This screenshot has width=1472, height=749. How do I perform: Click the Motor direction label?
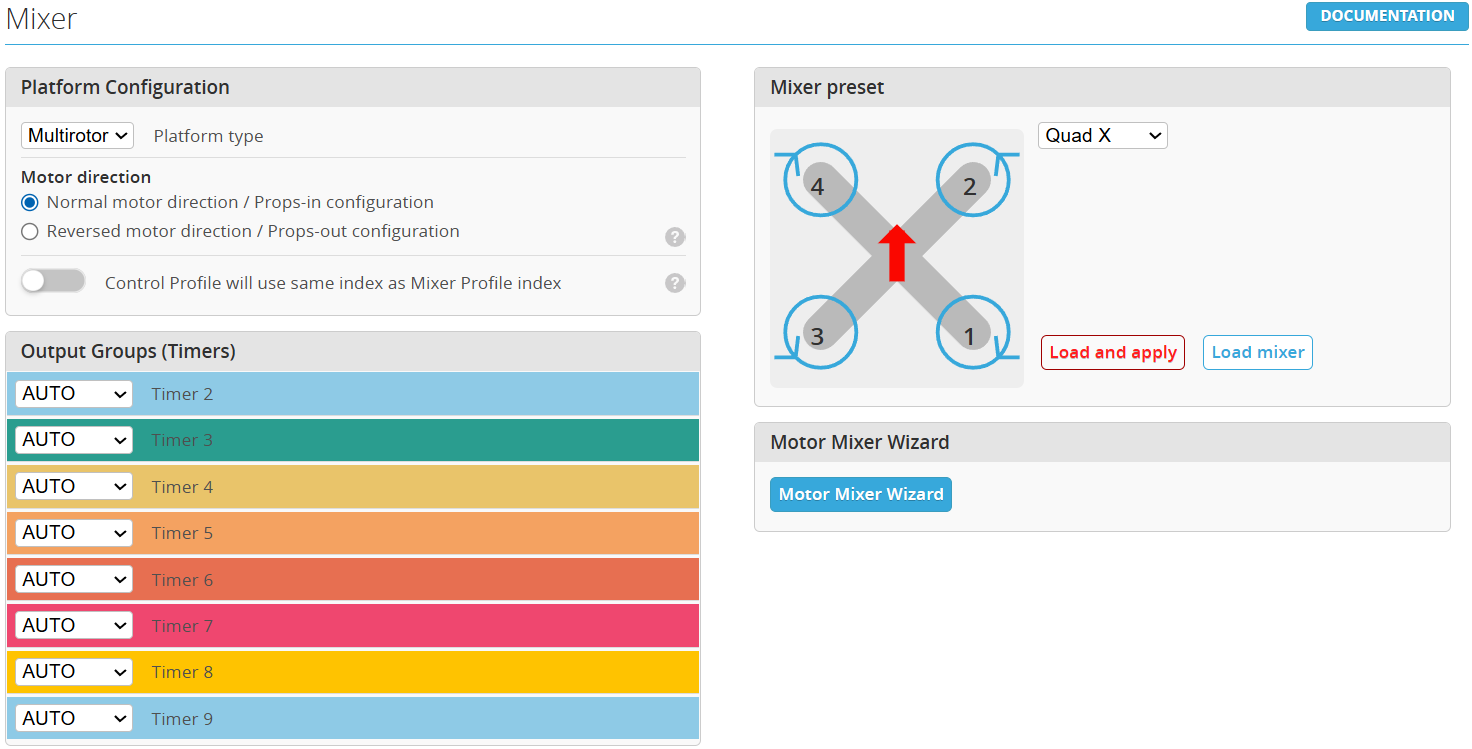point(86,177)
